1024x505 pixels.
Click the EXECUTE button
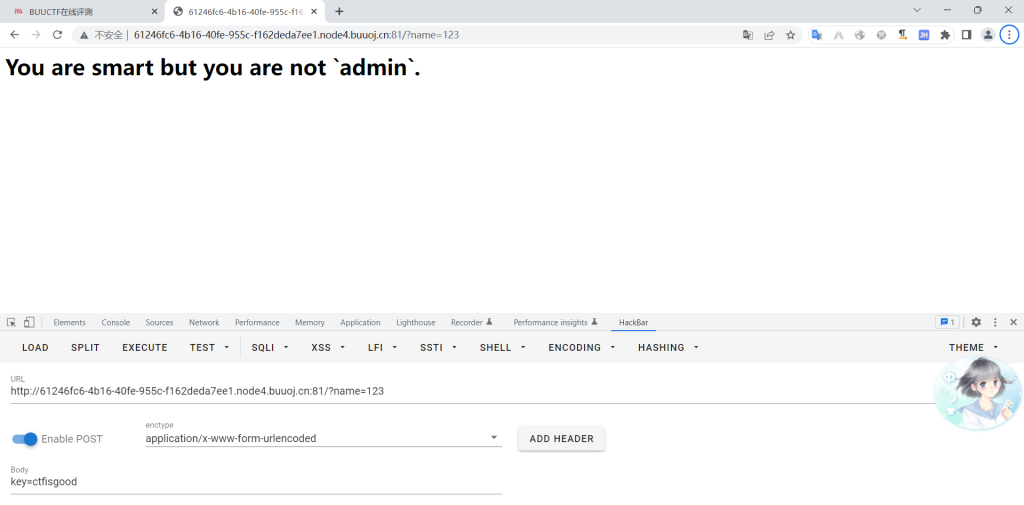pos(145,347)
